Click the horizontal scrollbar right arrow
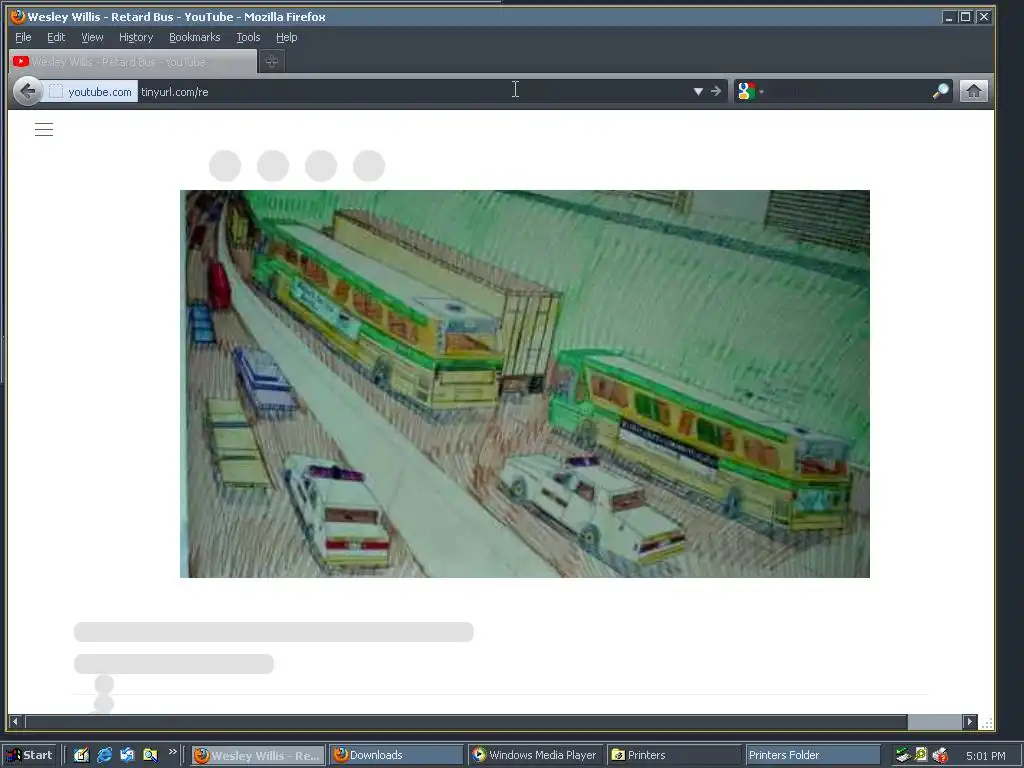This screenshot has width=1024, height=768. coord(970,722)
